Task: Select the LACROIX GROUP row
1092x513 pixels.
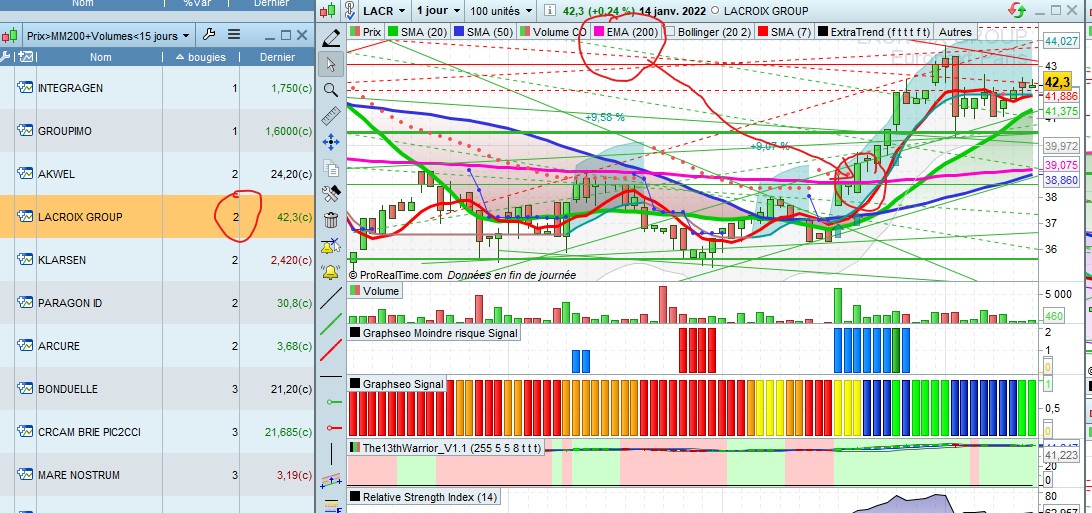Action: pyautogui.click(x=157, y=217)
